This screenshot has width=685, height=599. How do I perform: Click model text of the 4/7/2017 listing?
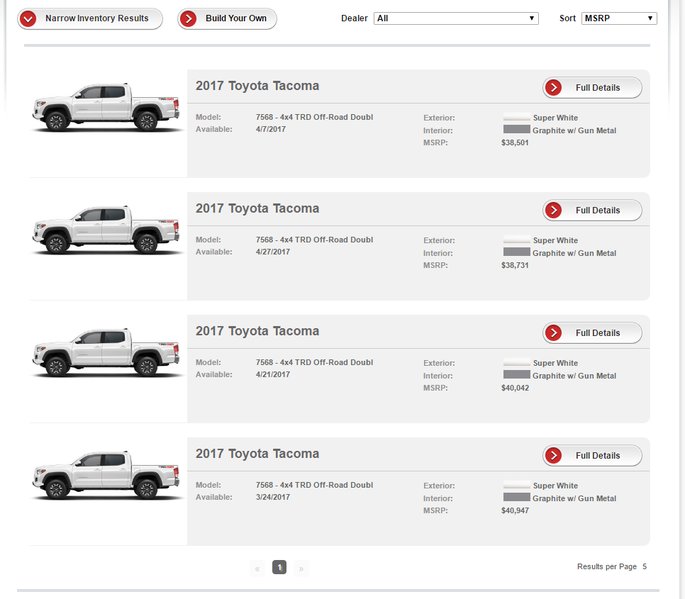tap(315, 117)
